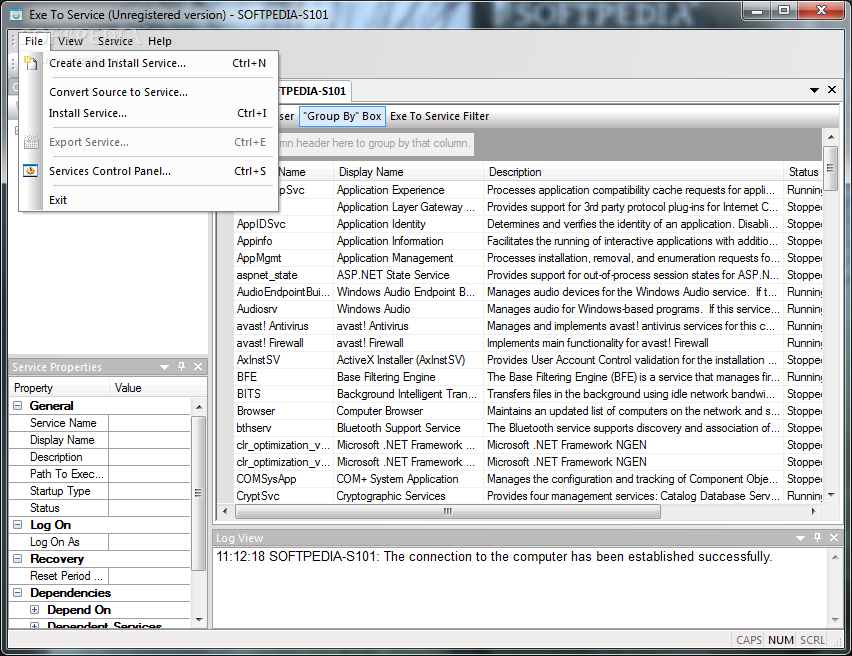Click the Services Control Panel menu icon
Screen dimensions: 852x656
pyautogui.click(x=31, y=171)
